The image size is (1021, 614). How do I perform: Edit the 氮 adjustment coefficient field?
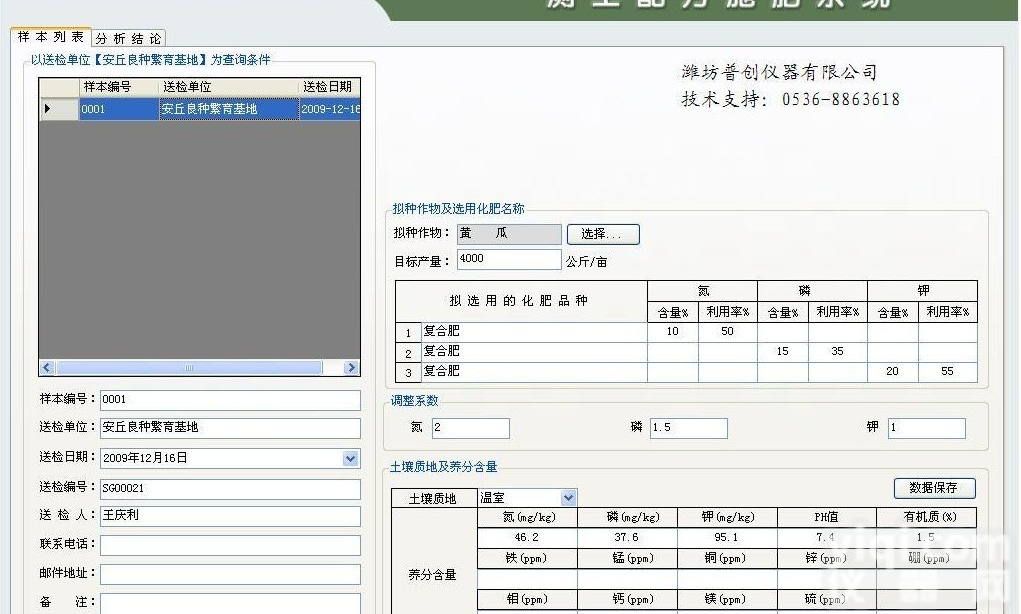tap(469, 428)
